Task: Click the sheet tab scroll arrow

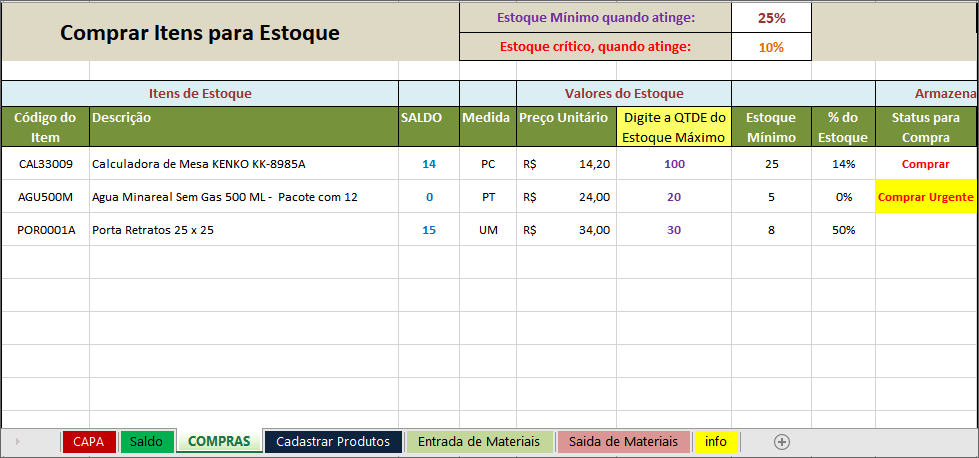Action: (17, 442)
